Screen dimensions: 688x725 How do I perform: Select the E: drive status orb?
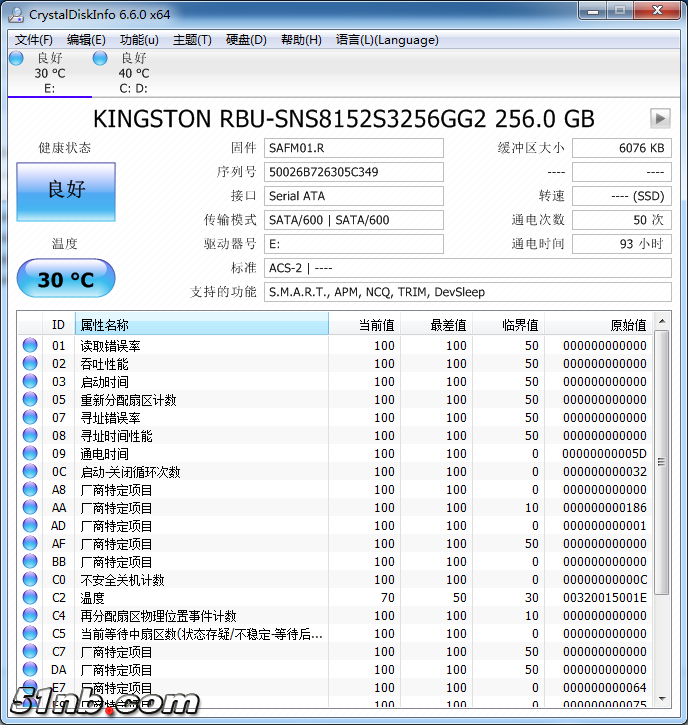[x=16, y=59]
